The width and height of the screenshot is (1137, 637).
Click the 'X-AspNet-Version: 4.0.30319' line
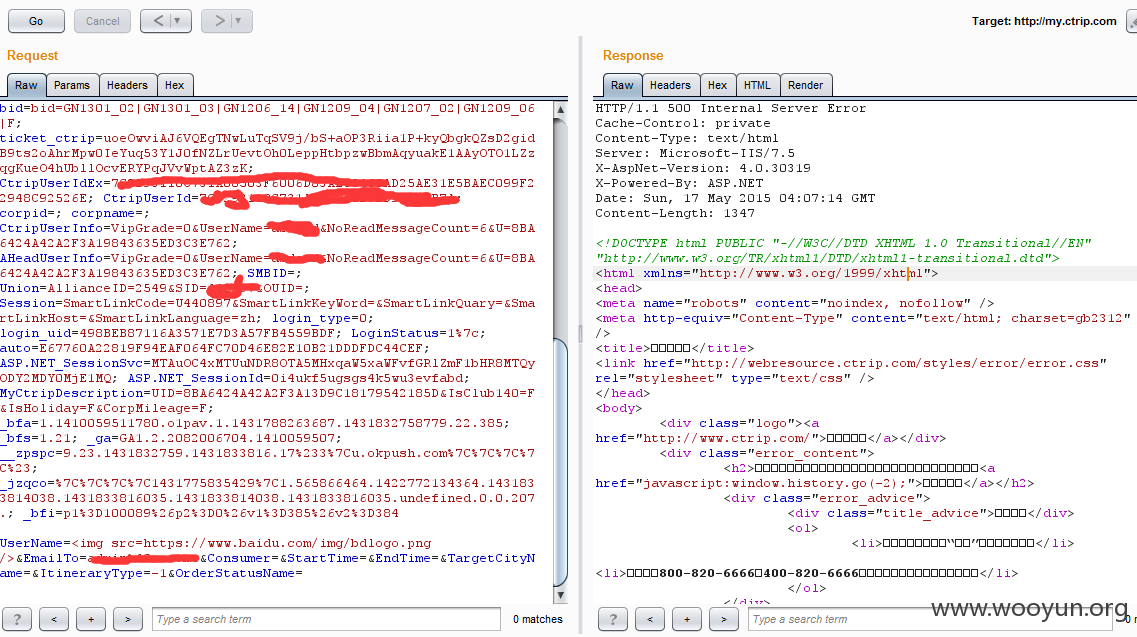[703, 168]
